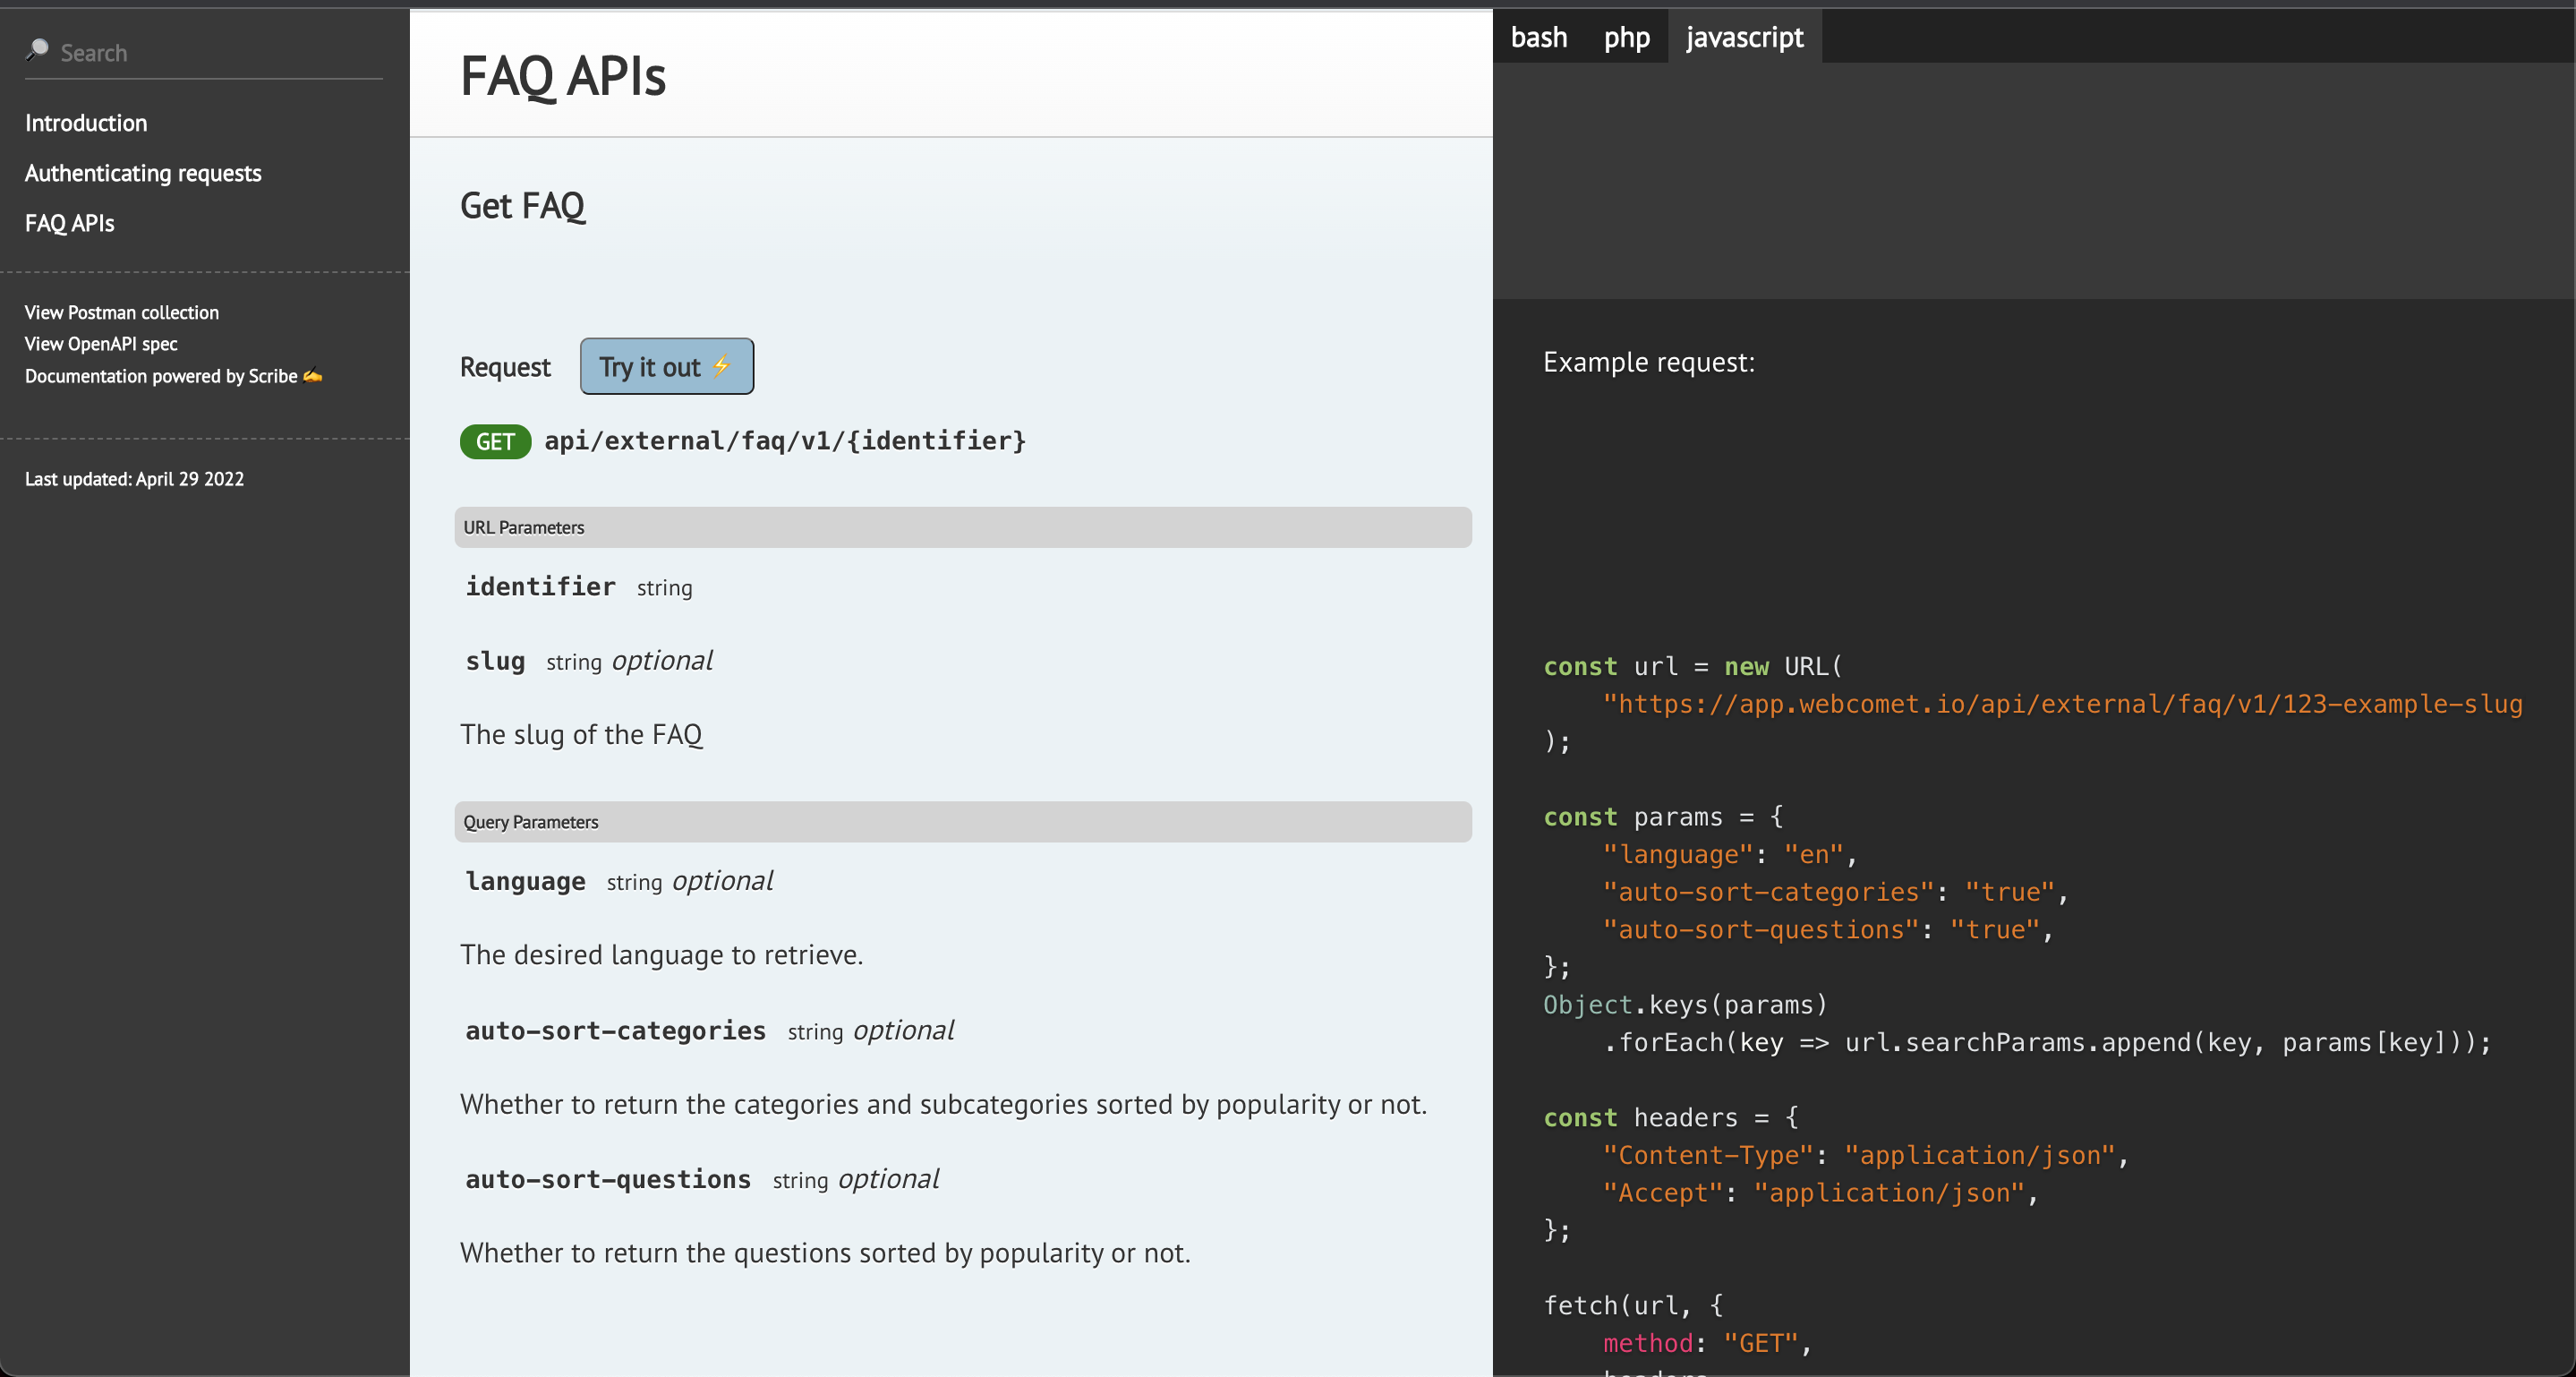Click the "Content-Type" header line in code
Image resolution: width=2576 pixels, height=1377 pixels.
pos(1866,1155)
